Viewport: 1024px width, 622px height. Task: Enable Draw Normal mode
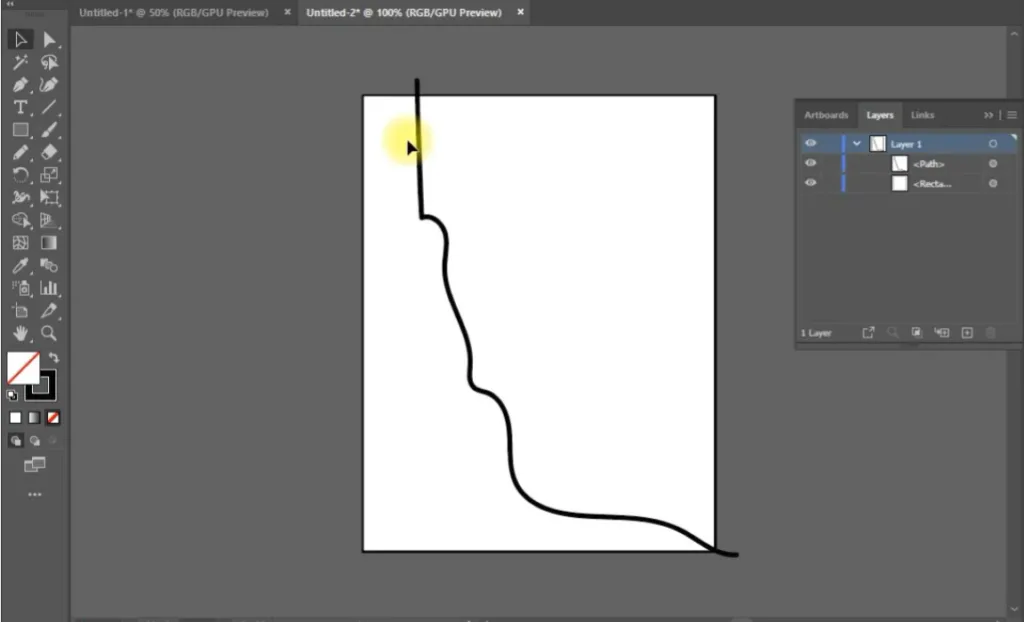click(x=16, y=441)
